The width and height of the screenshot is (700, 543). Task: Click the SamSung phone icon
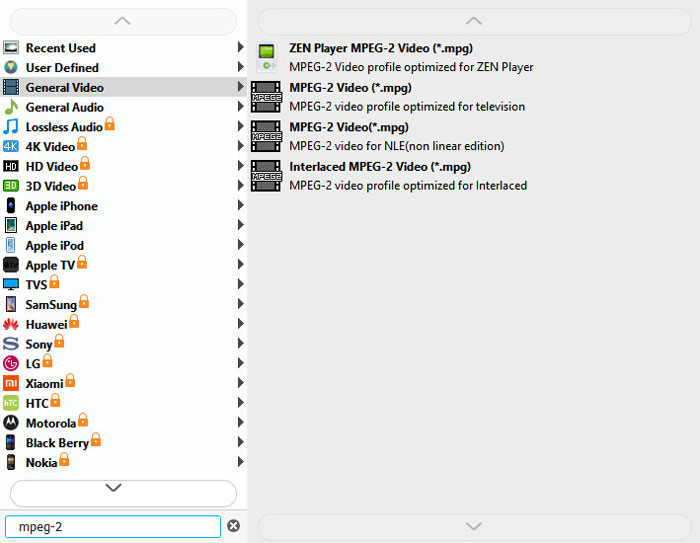tap(11, 305)
